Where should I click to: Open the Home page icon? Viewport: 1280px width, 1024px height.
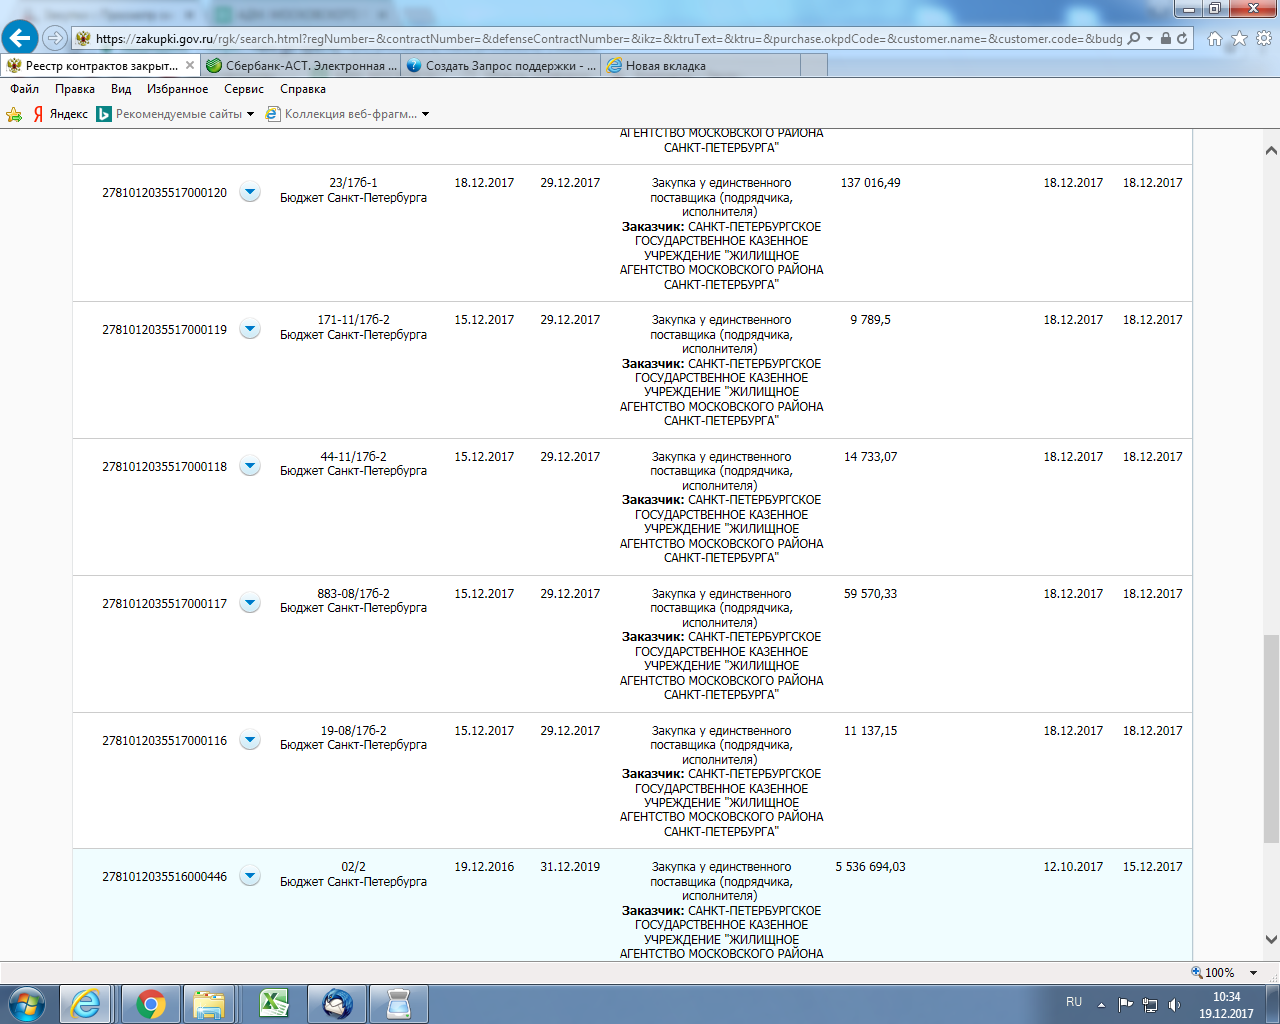(1215, 38)
